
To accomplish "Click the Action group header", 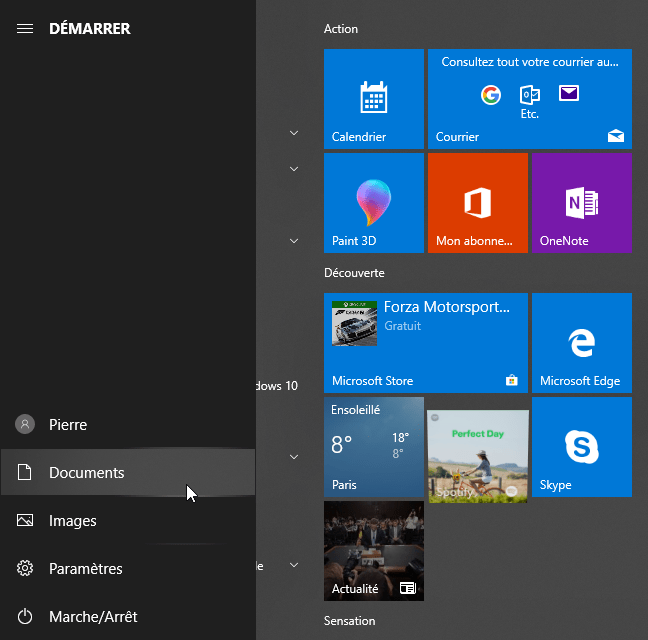I will (341, 29).
